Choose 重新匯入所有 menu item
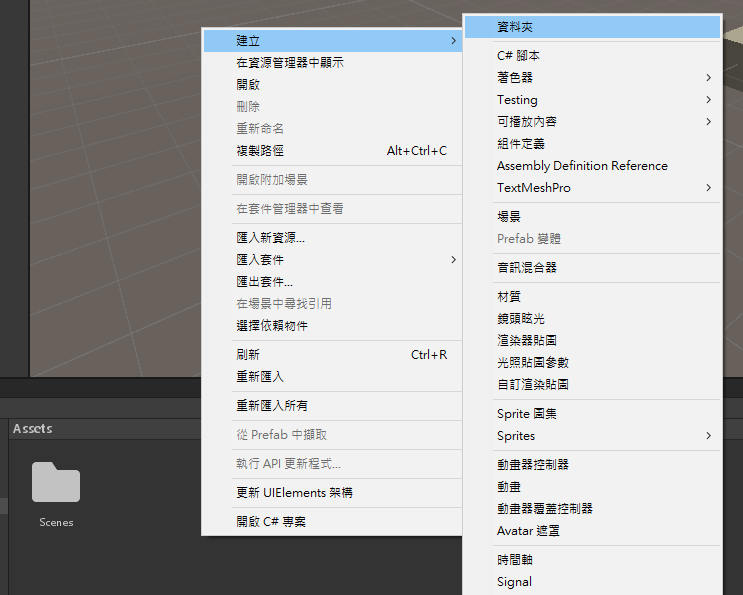This screenshot has width=743, height=595. 272,406
